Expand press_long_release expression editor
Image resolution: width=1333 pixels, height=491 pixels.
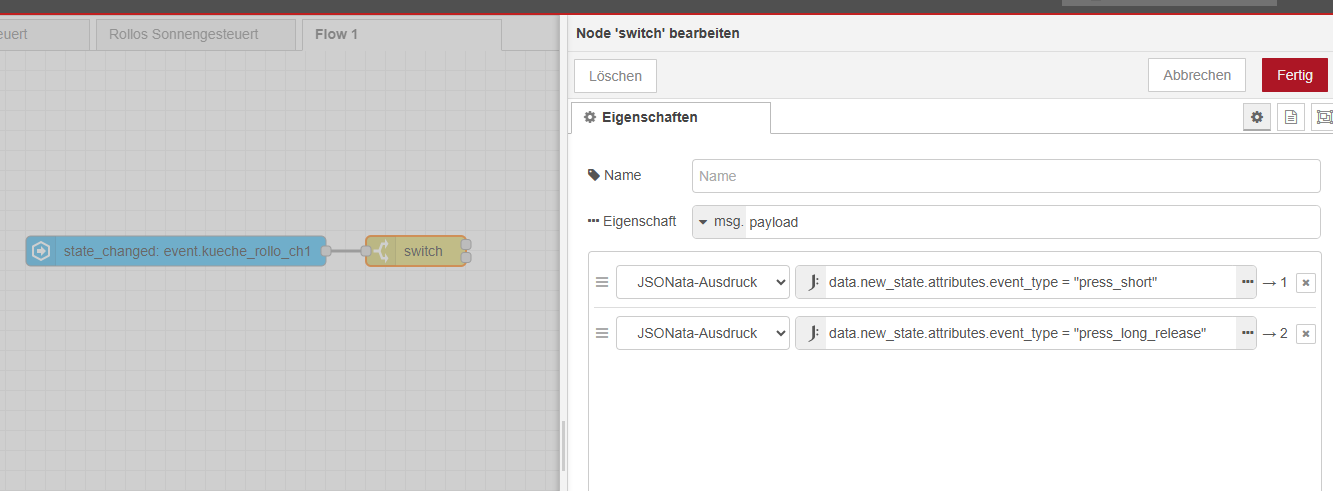click(x=1247, y=334)
